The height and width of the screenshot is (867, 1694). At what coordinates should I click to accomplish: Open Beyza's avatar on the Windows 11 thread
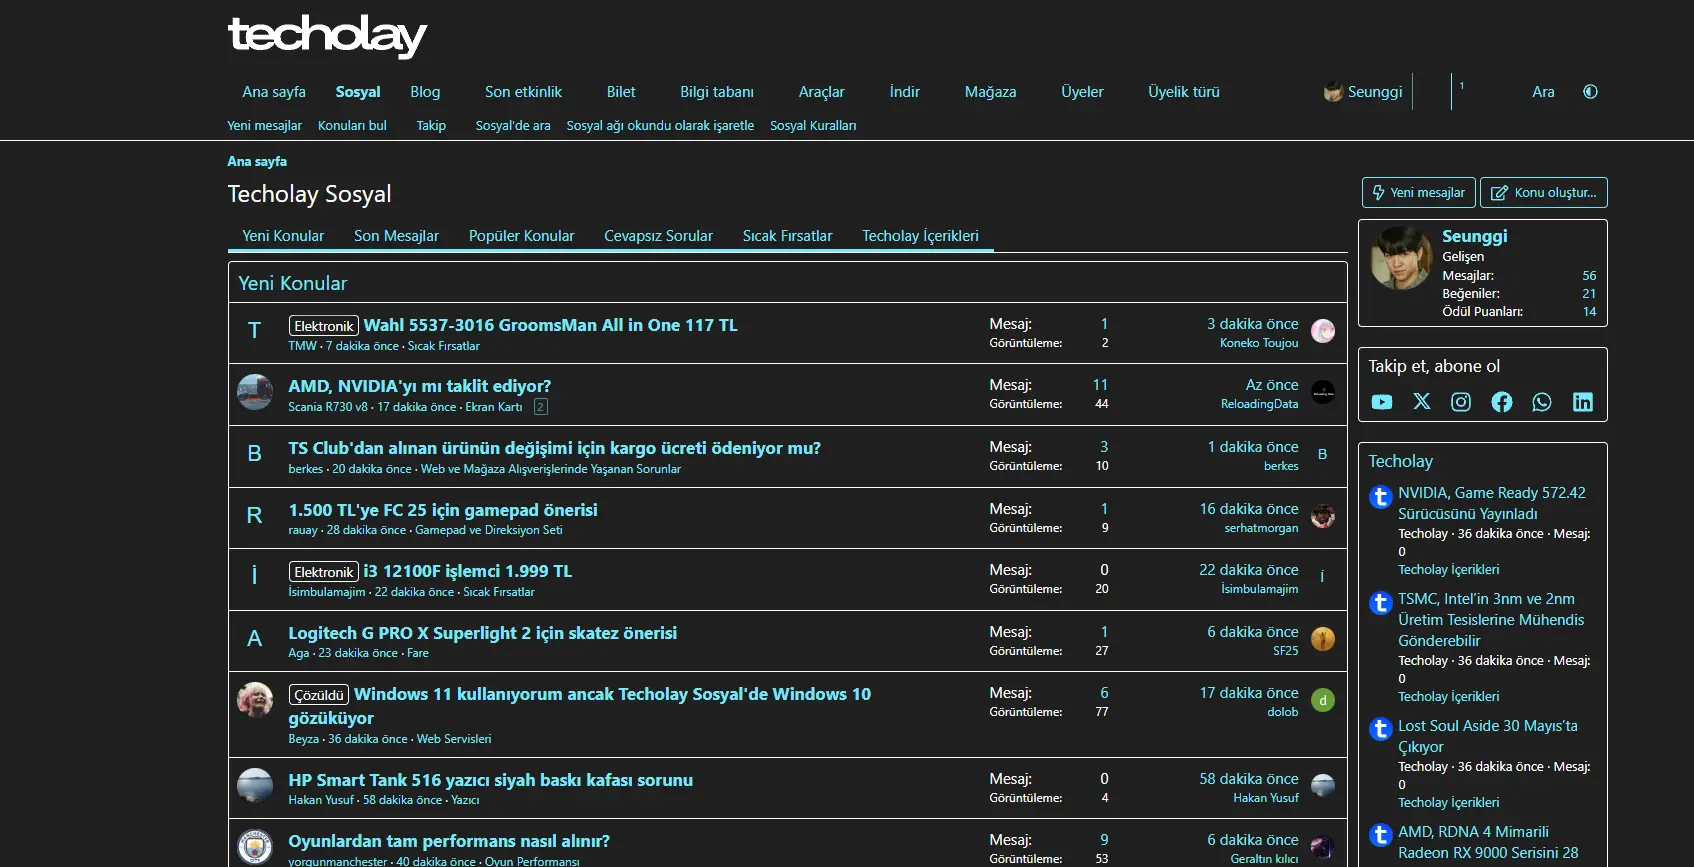pos(255,700)
